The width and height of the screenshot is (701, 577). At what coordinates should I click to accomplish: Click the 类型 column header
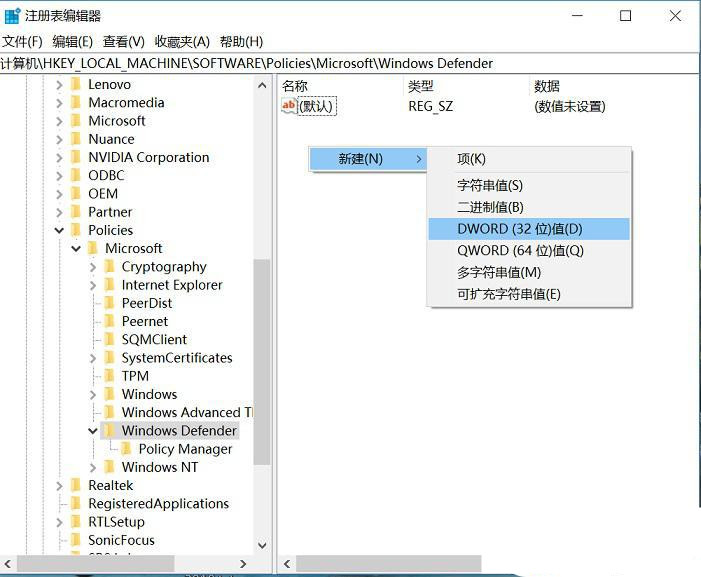click(x=468, y=86)
